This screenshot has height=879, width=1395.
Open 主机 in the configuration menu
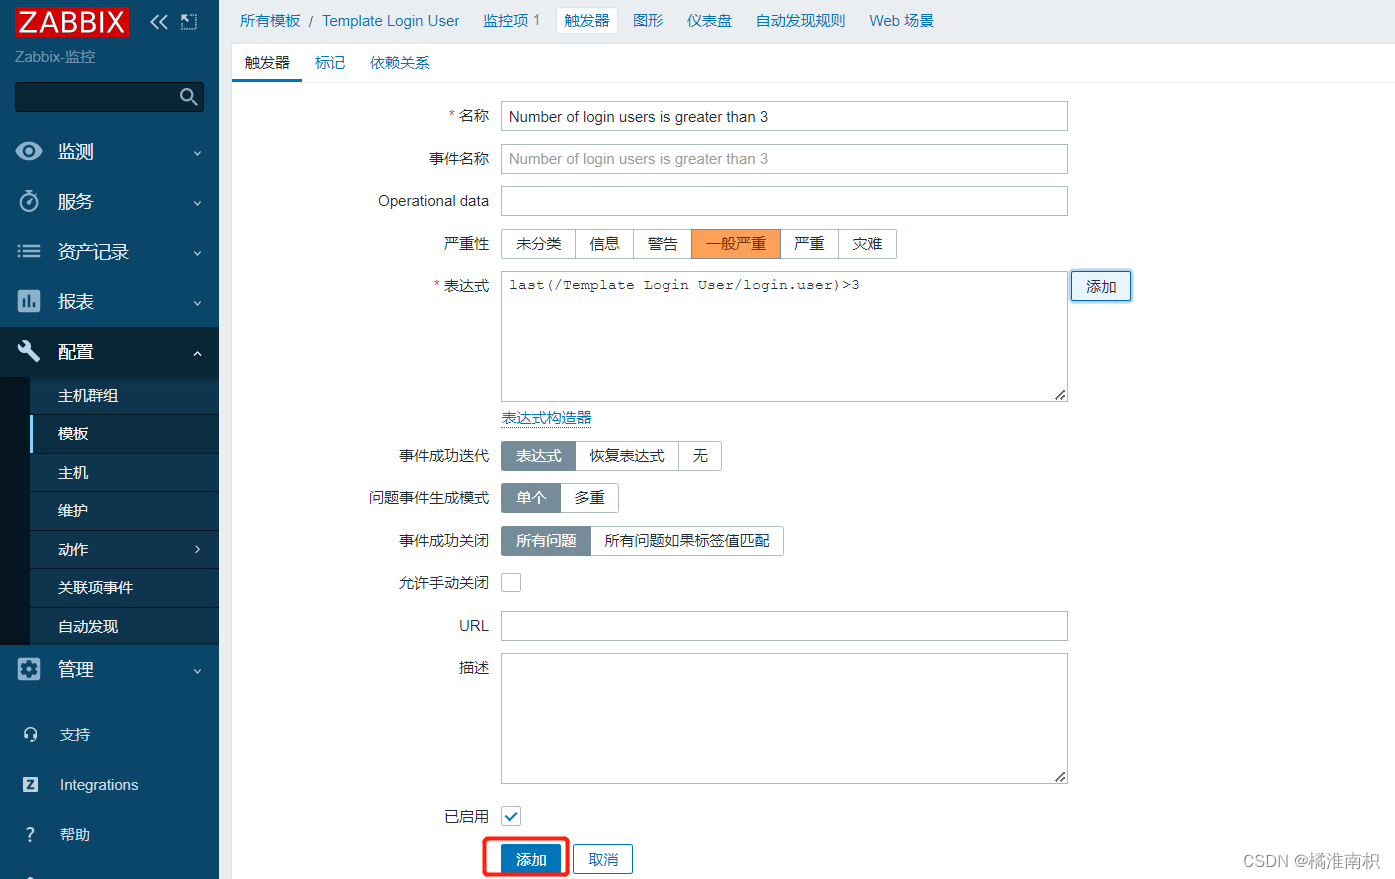(124, 472)
